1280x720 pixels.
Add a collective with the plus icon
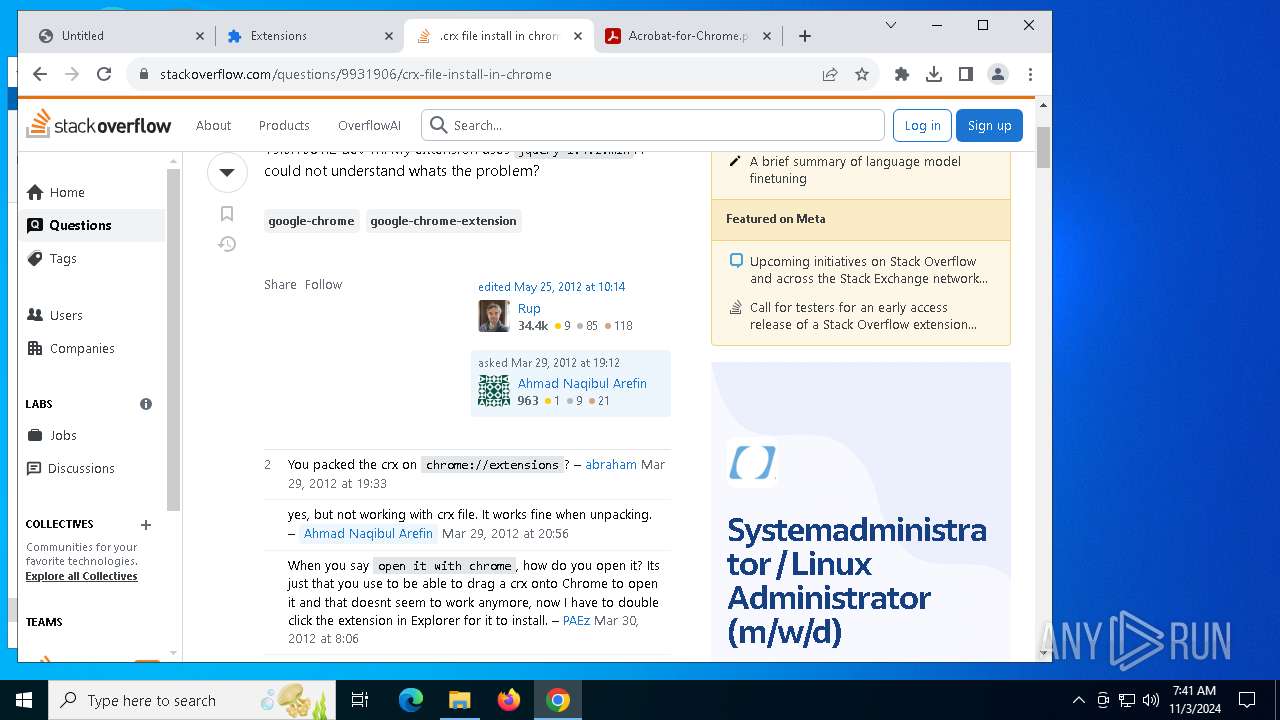click(146, 525)
